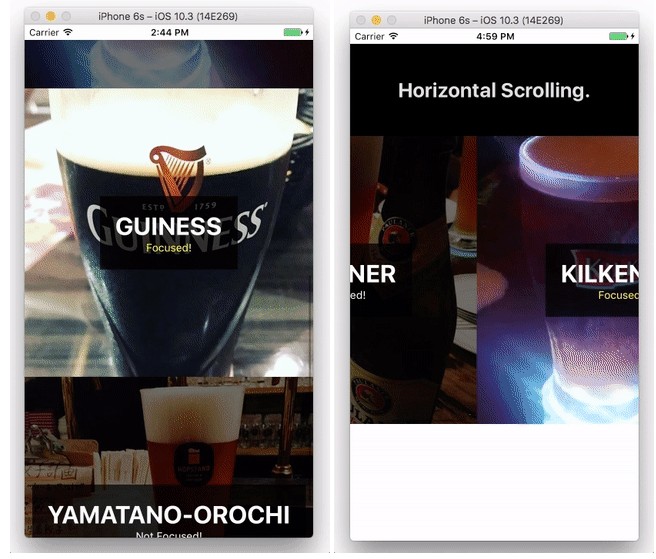
Task: Tap the Focused label under KILKENNY
Action: [618, 295]
